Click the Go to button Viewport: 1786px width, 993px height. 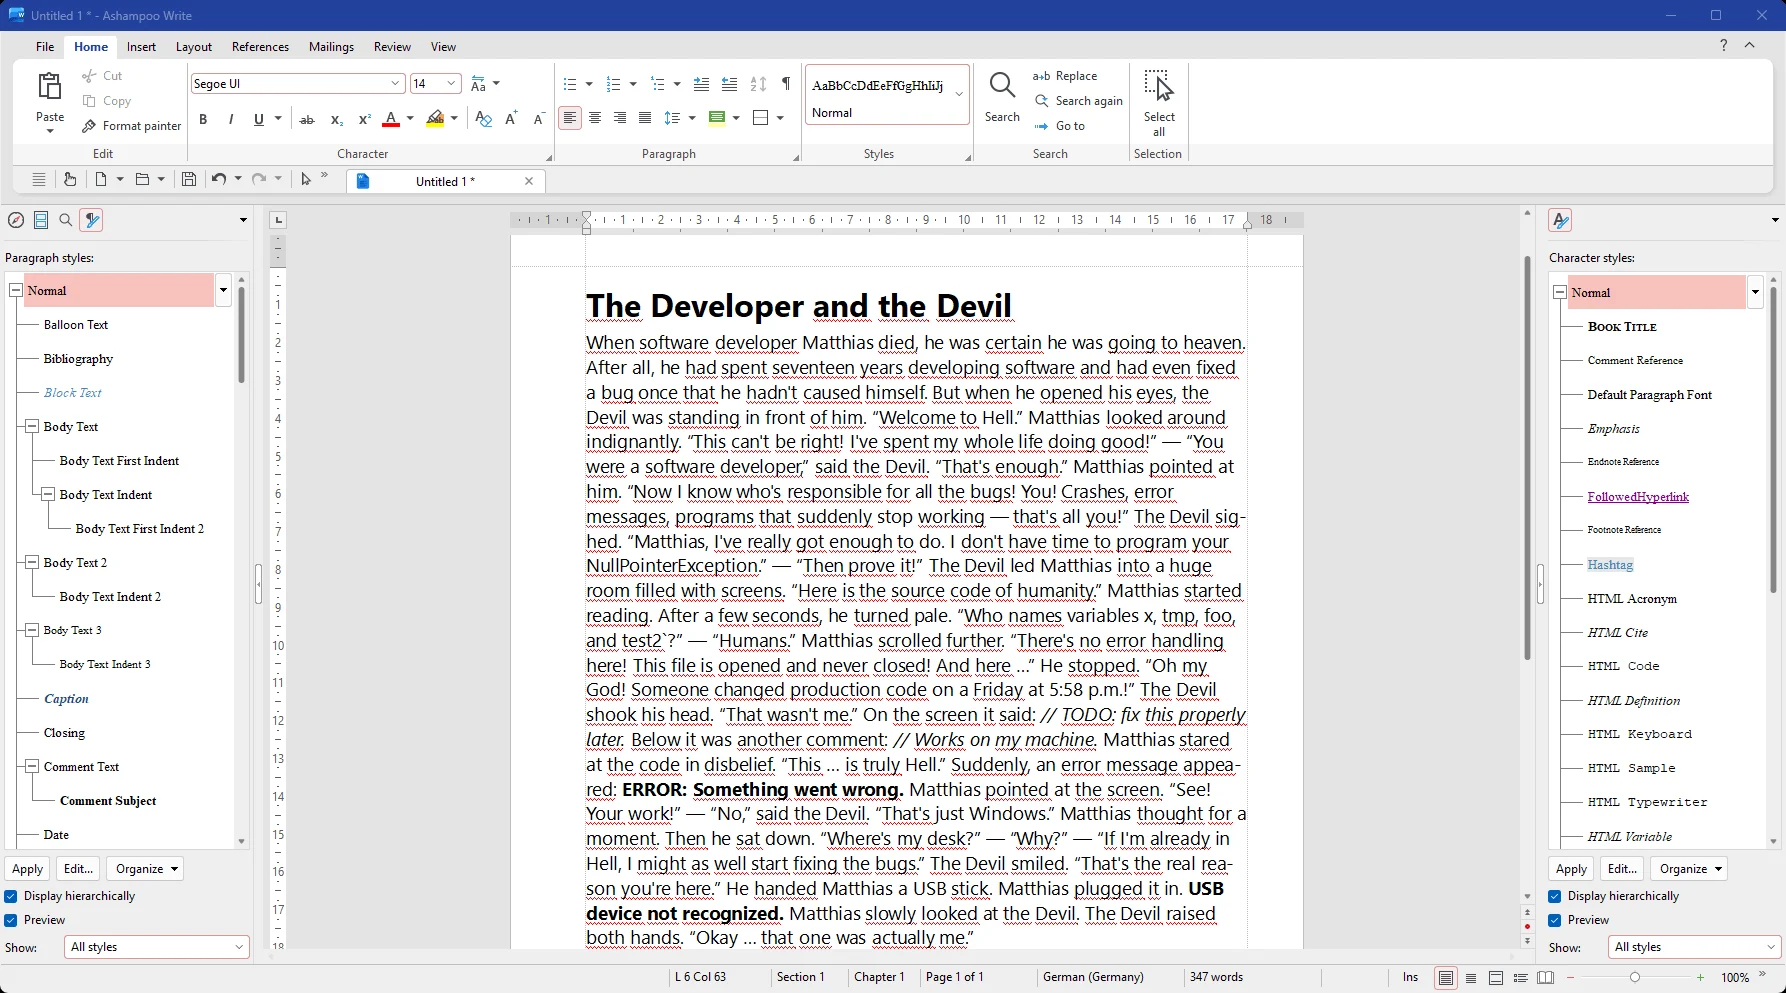point(1060,126)
